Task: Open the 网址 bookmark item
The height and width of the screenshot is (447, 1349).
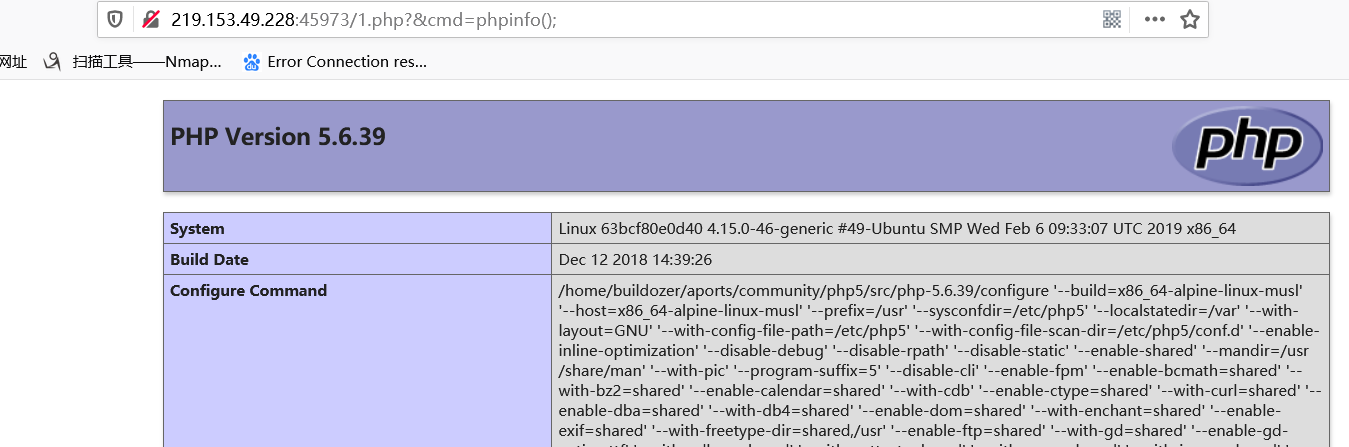Action: [x=13, y=62]
